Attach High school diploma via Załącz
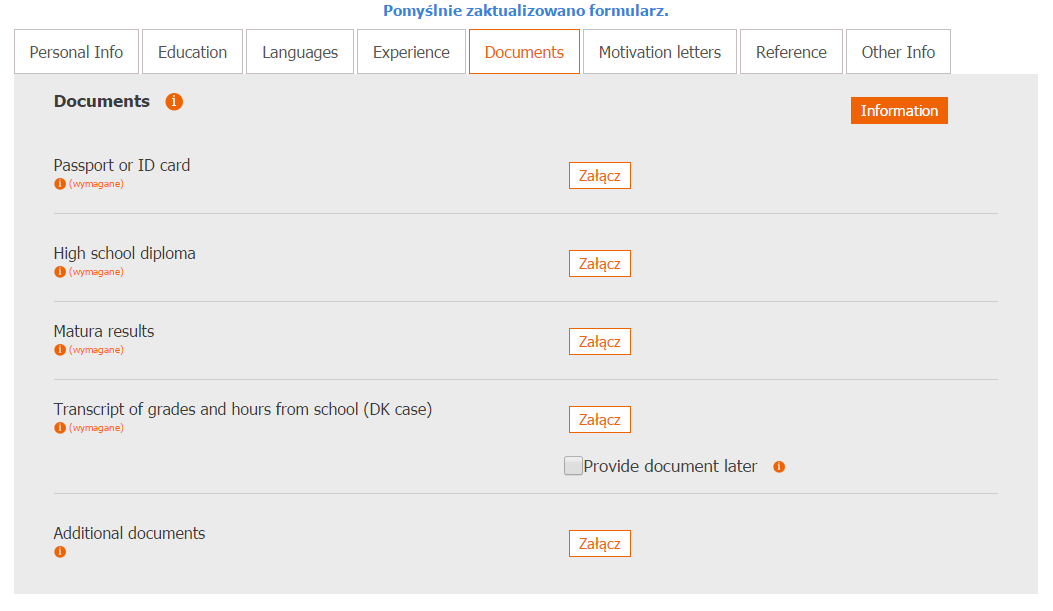1053x611 pixels. pos(600,264)
